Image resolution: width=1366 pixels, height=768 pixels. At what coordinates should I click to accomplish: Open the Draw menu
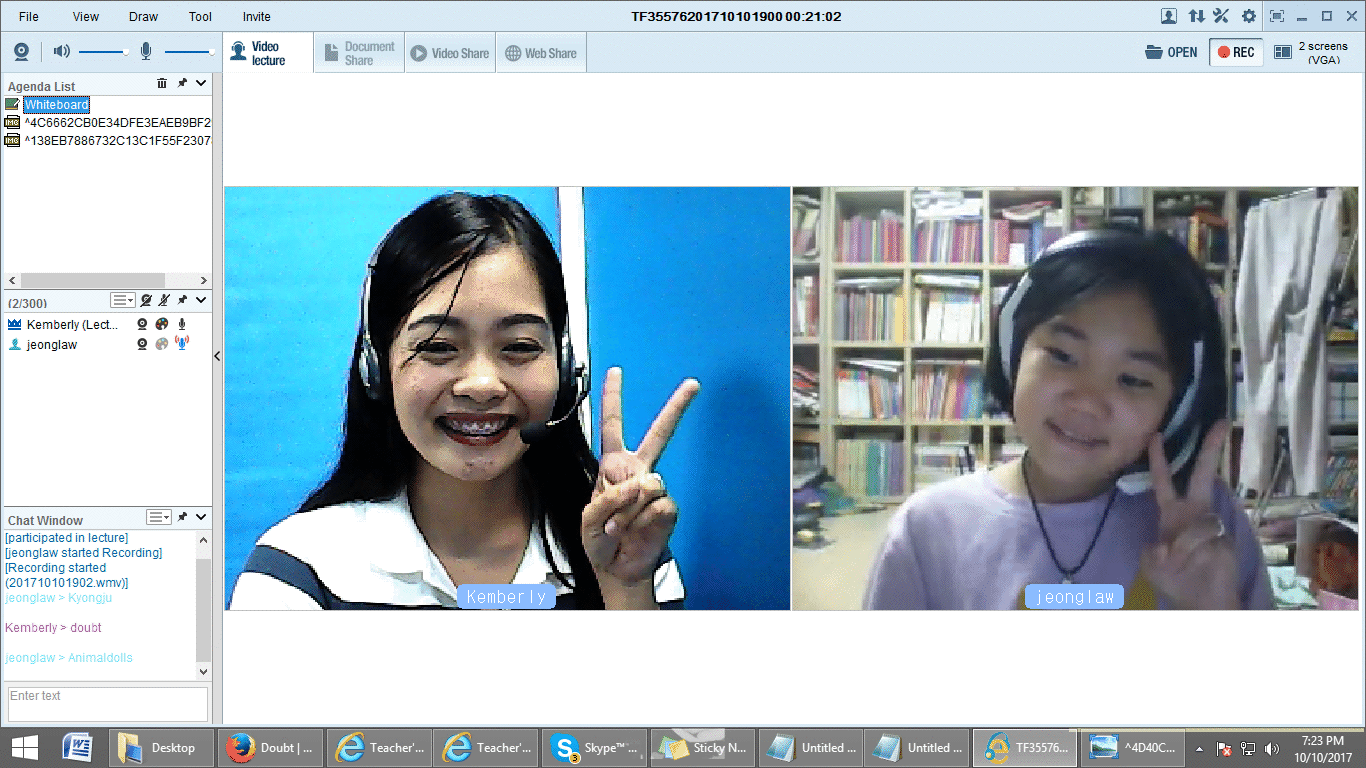143,16
